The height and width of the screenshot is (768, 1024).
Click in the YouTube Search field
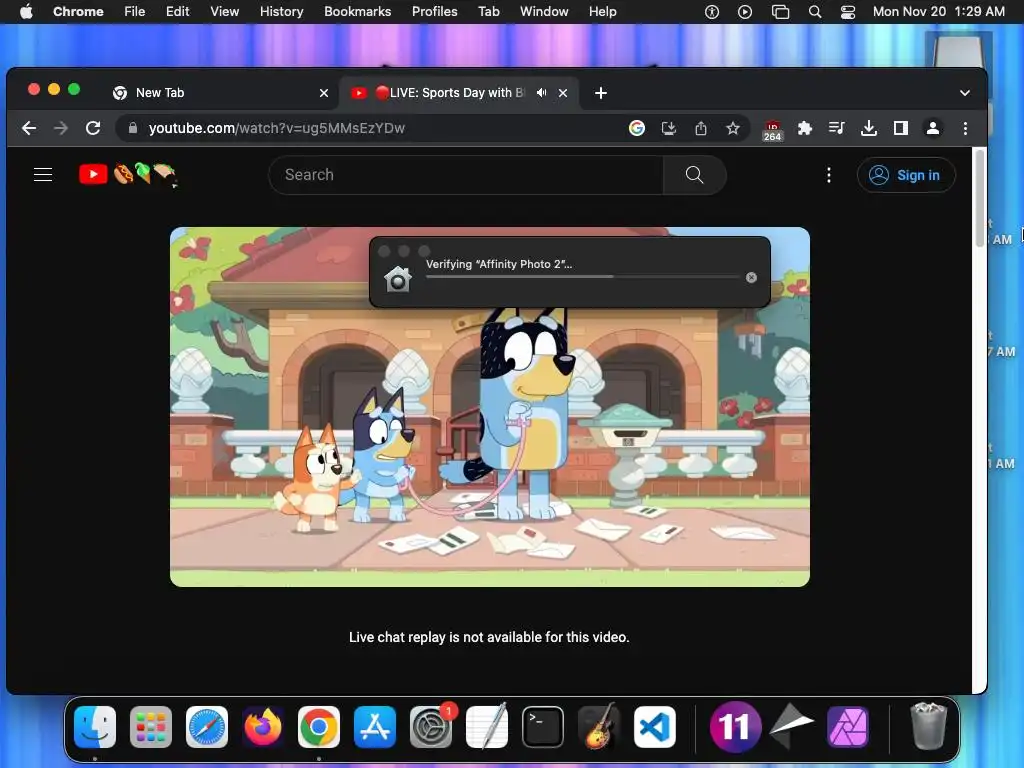point(466,175)
